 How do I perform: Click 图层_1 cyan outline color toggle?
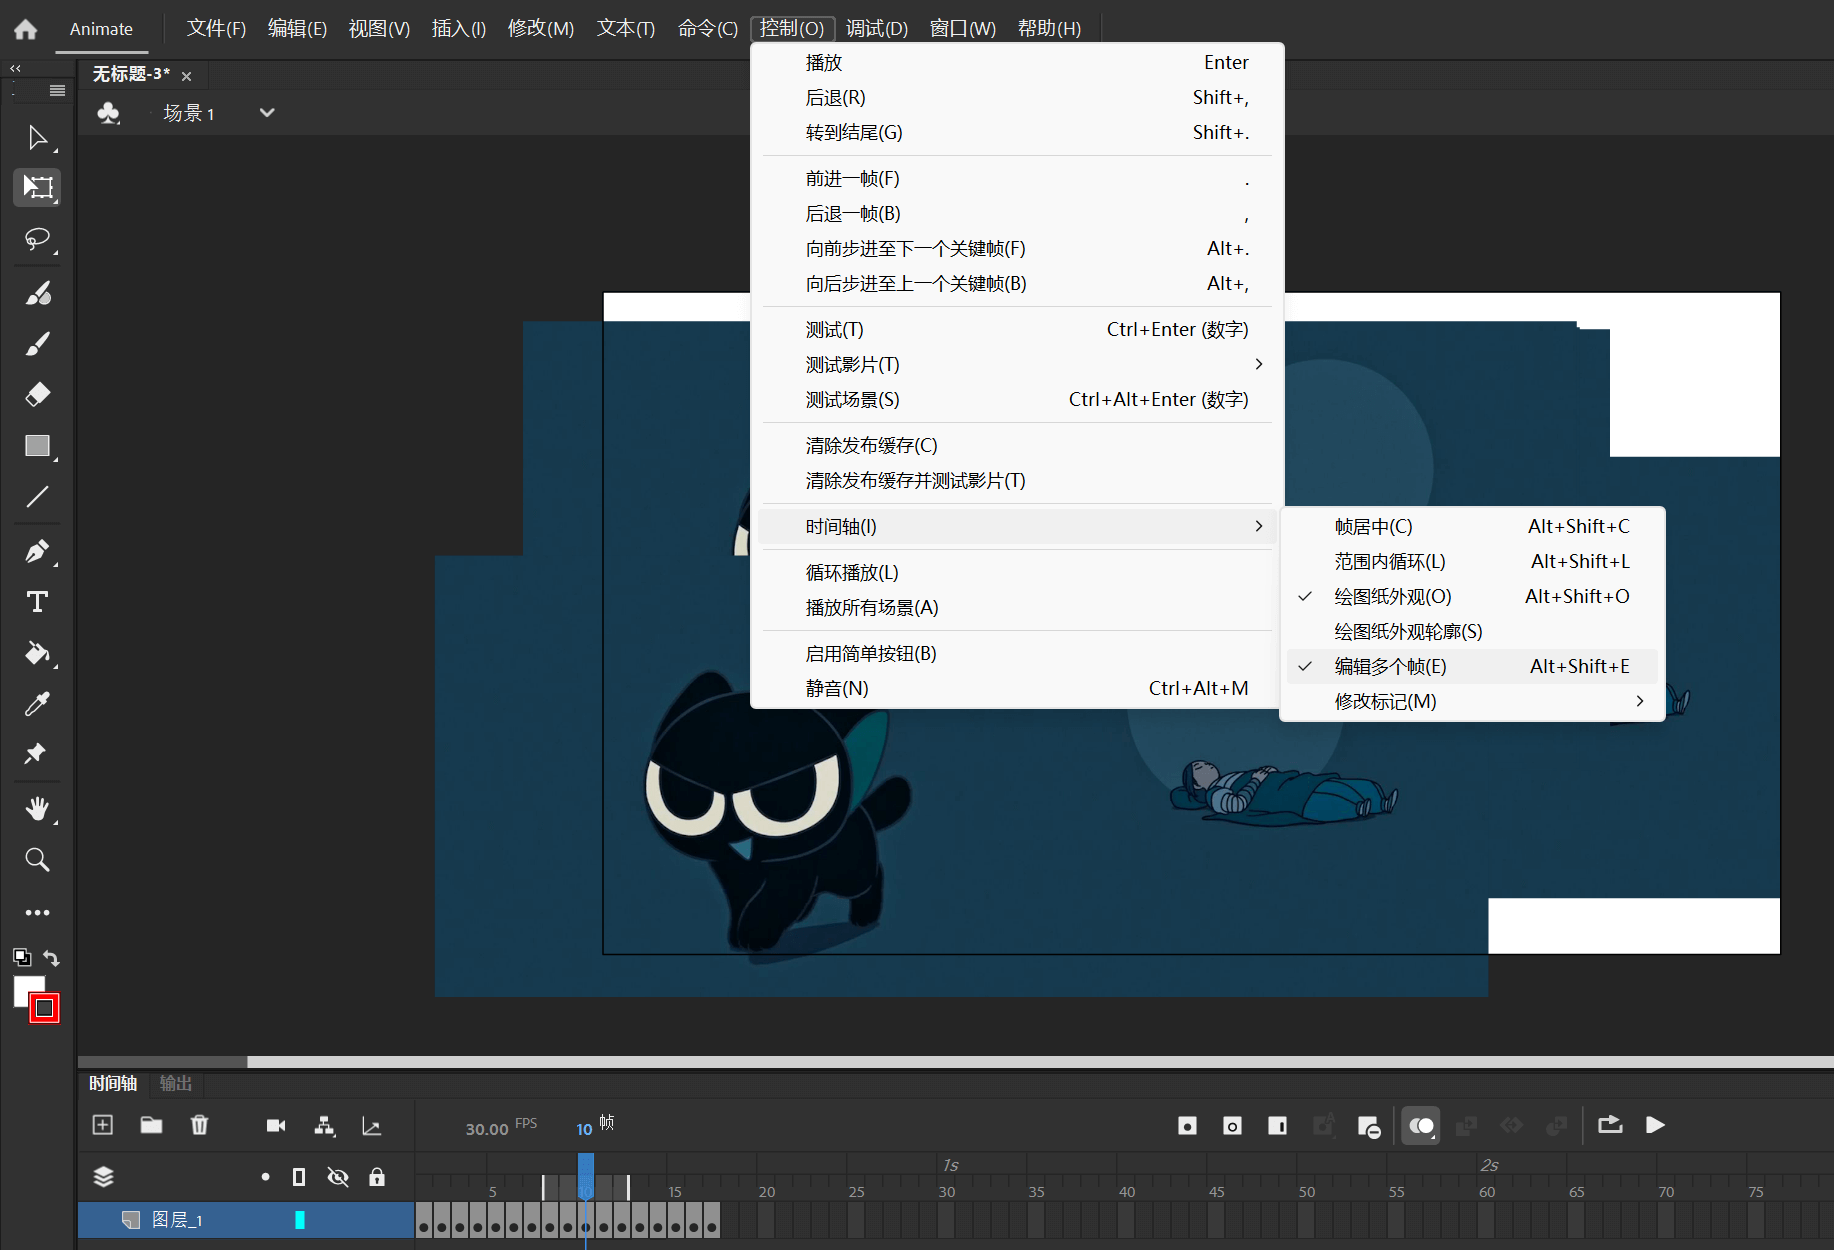(299, 1220)
